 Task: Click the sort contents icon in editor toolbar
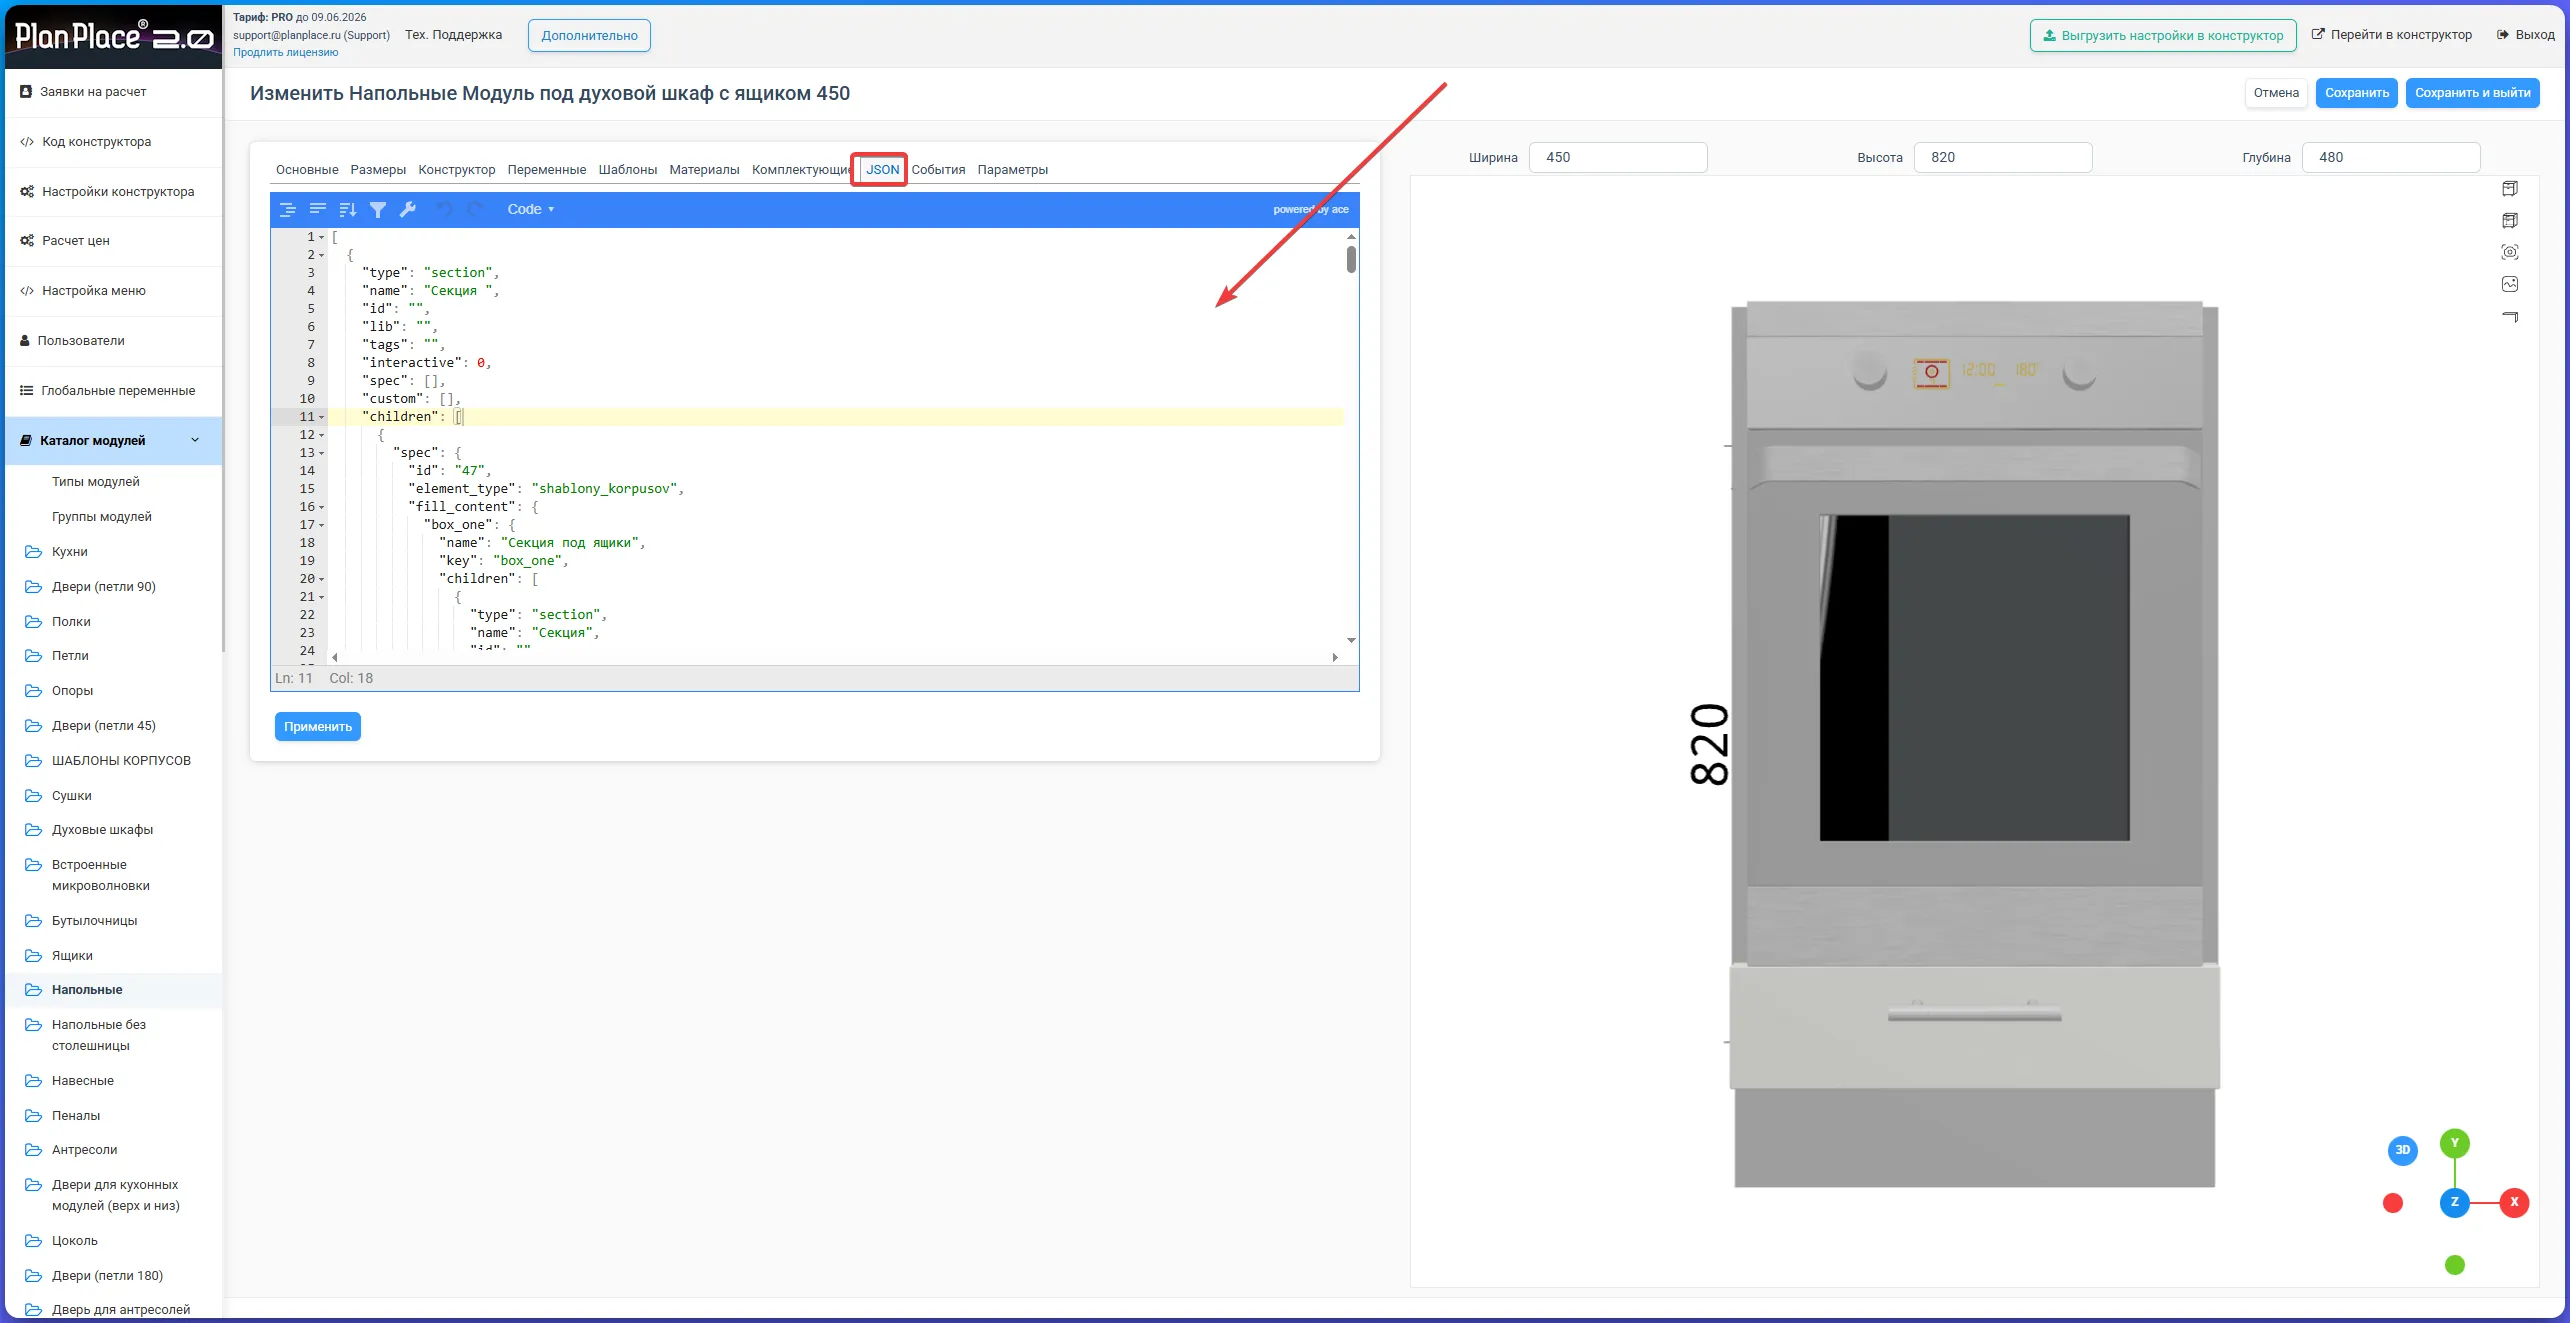(x=347, y=209)
